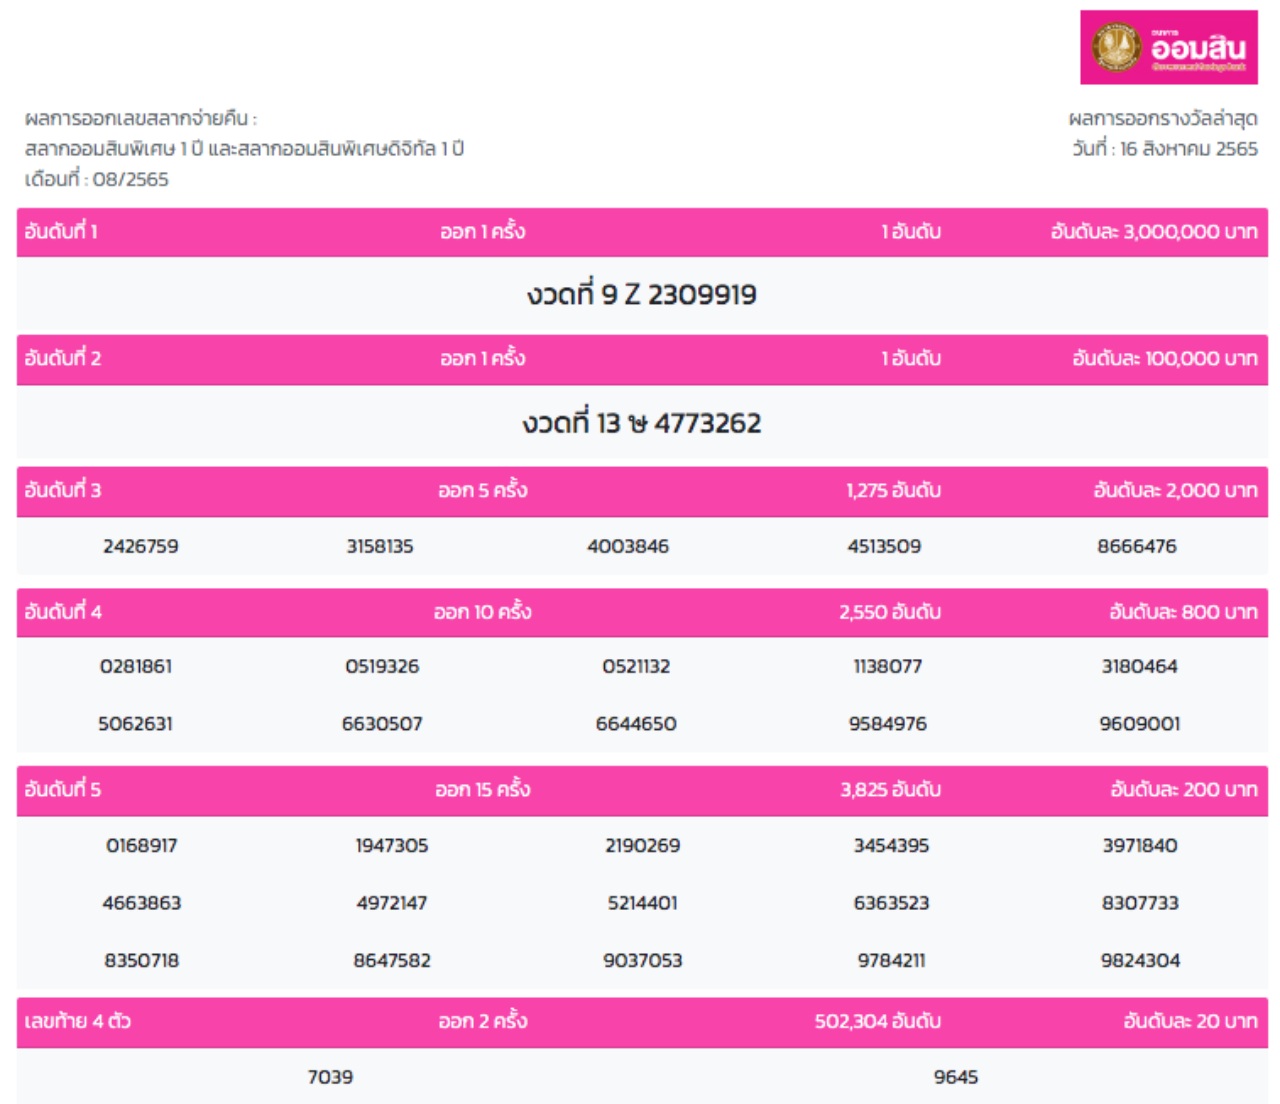Select third prize number 2426759

pos(141,547)
